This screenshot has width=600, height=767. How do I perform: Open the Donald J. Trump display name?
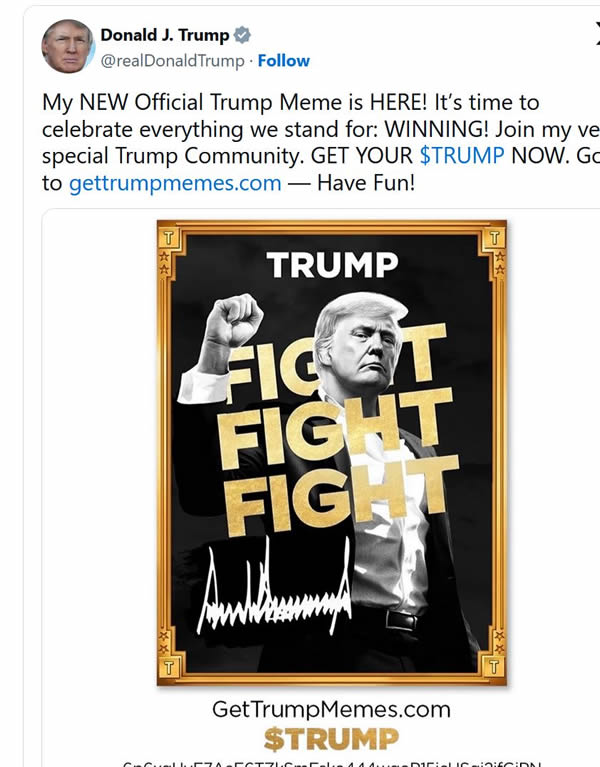click(164, 37)
